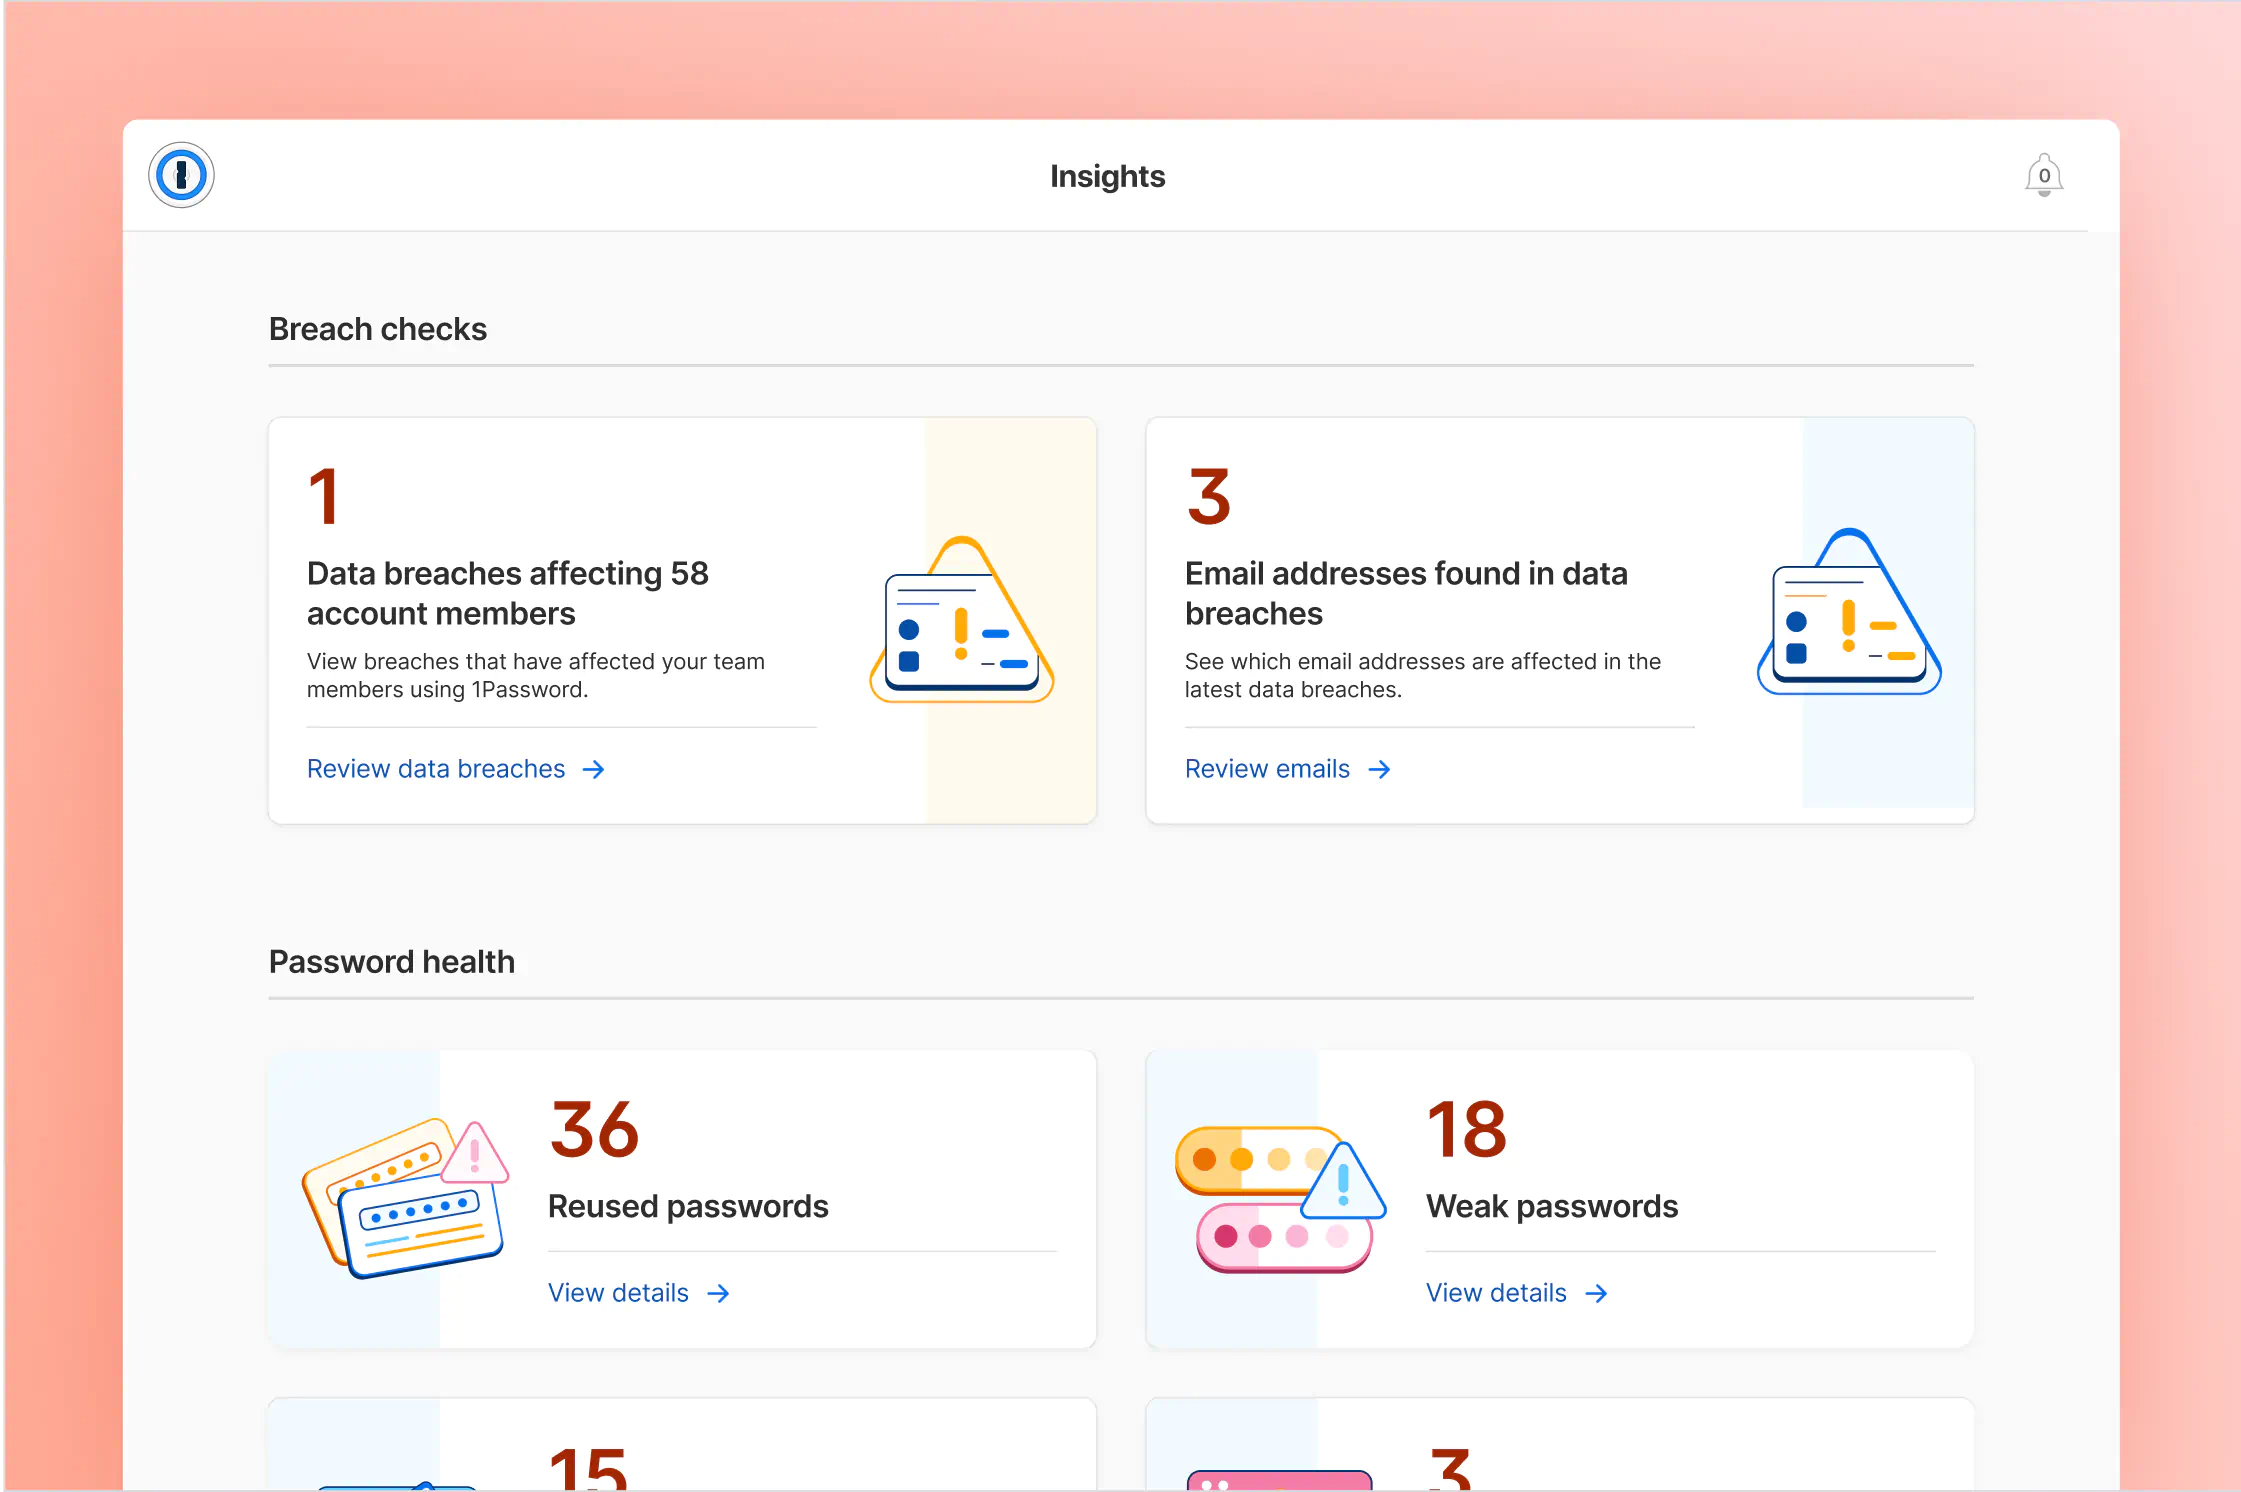Screen dimensions: 2241x1492
Task: Click the email breach warning illustration
Action: click(x=1849, y=614)
